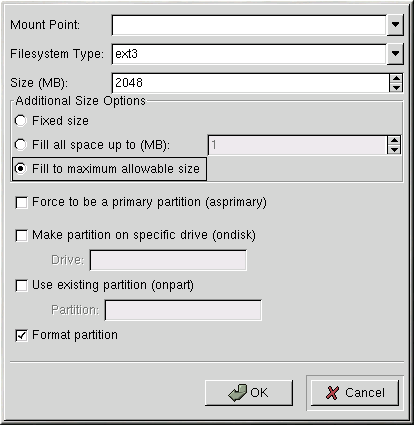
Task: Uncheck the Format partition checkbox
Action: [22, 335]
